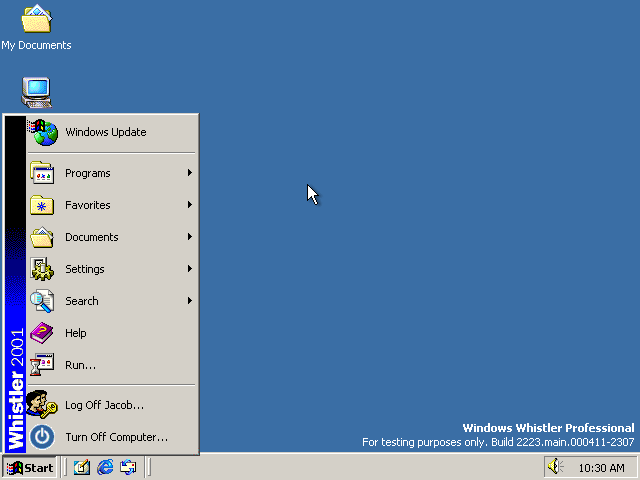Open Windows Update menu entry
640x480 pixels.
pos(112,132)
